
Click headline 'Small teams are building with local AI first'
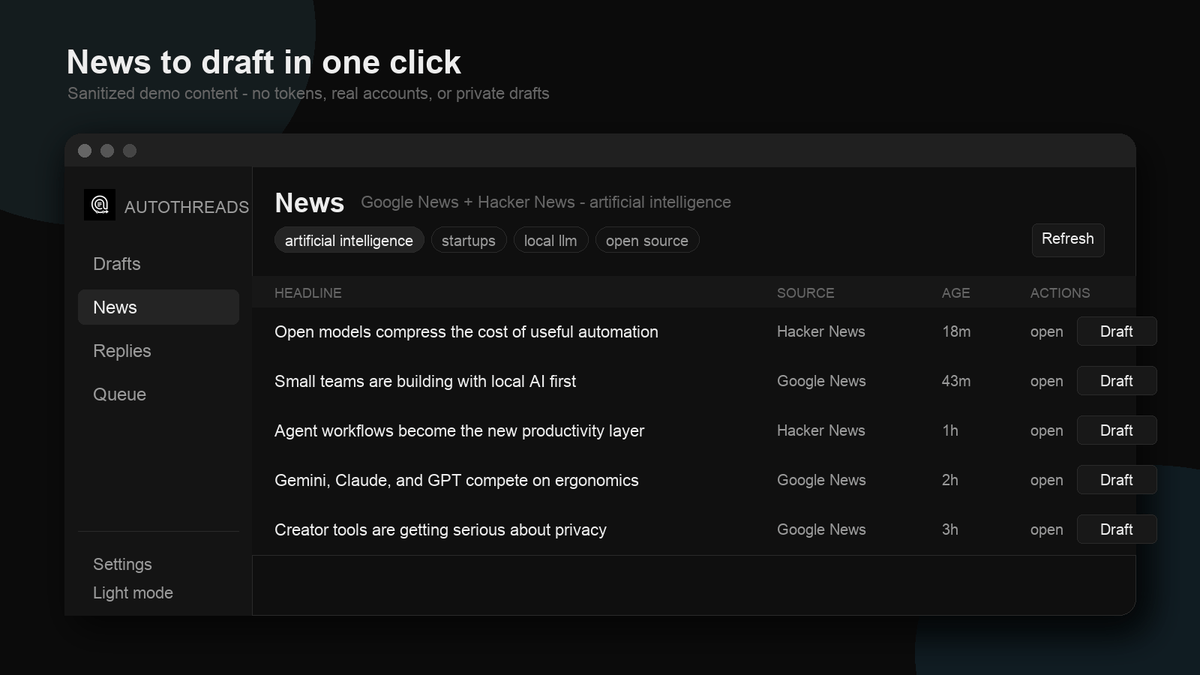click(425, 381)
